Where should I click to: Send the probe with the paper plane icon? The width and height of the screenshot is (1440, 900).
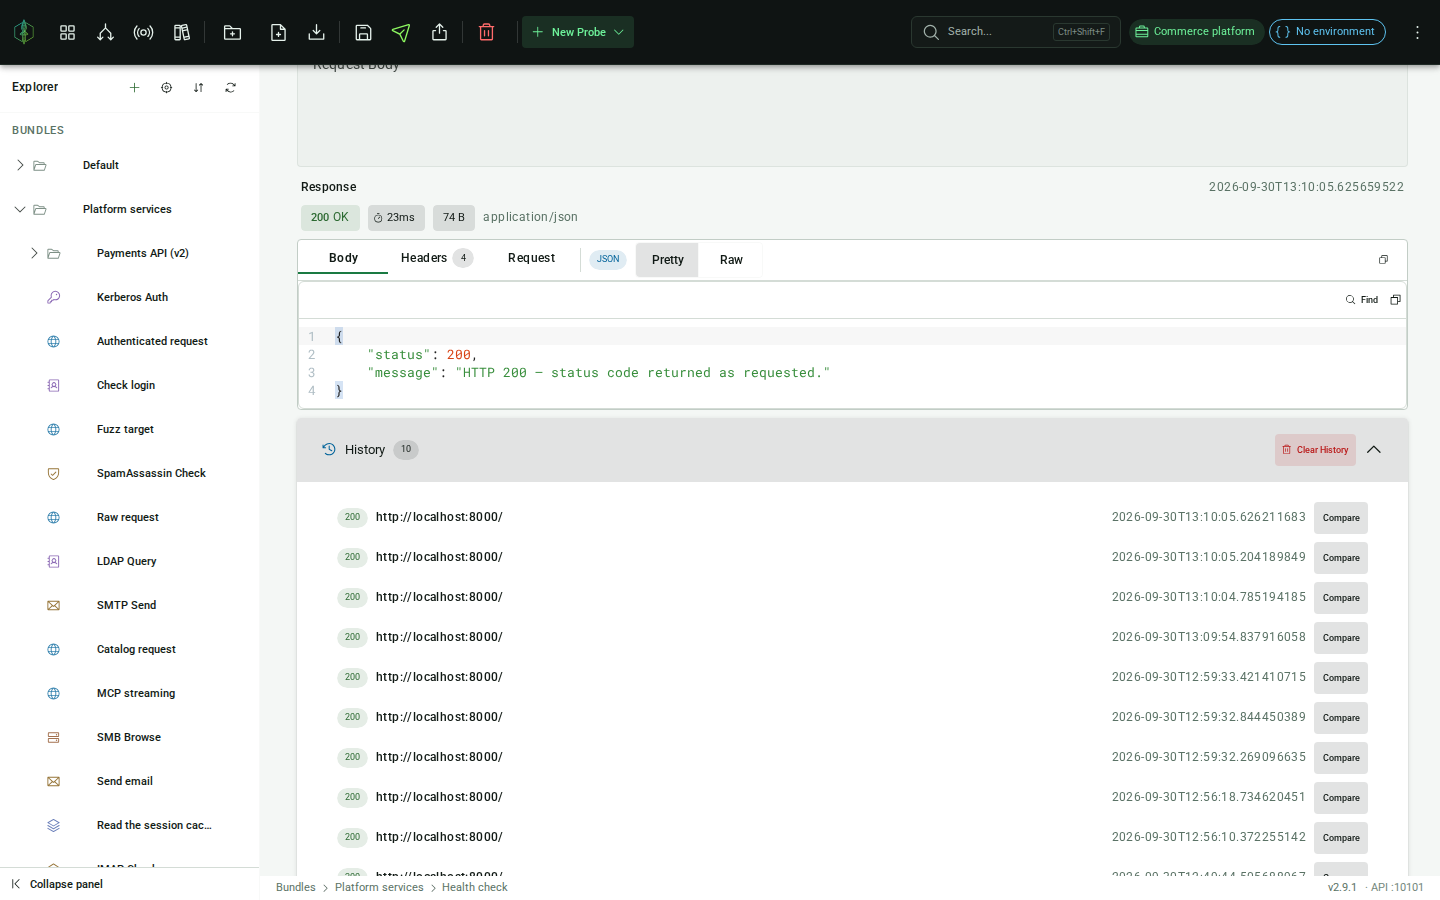coord(401,32)
